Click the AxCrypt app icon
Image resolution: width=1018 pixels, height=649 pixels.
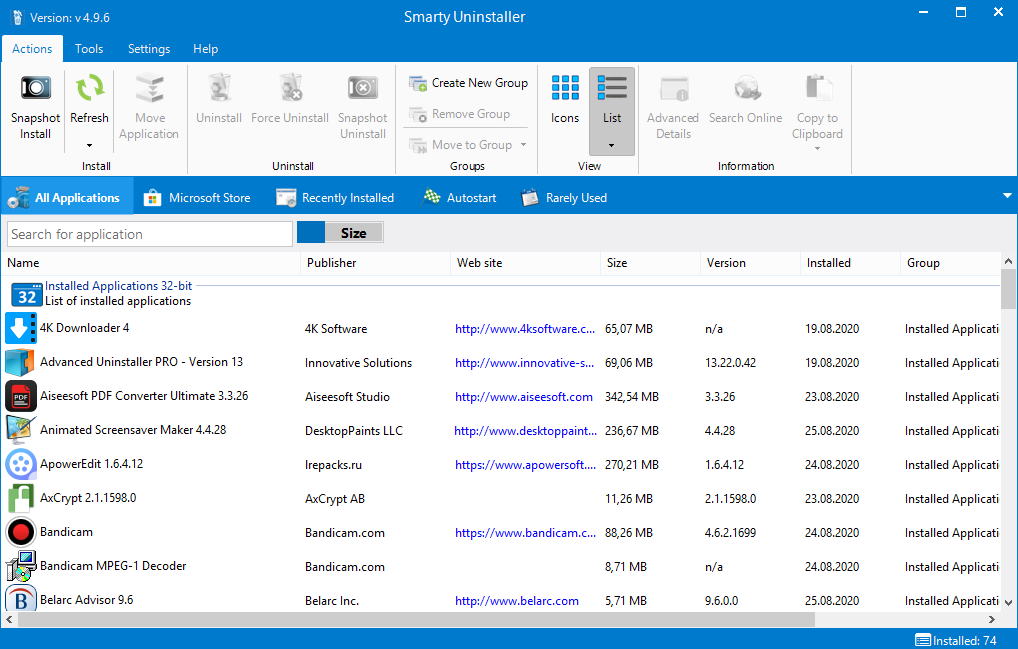tap(20, 498)
